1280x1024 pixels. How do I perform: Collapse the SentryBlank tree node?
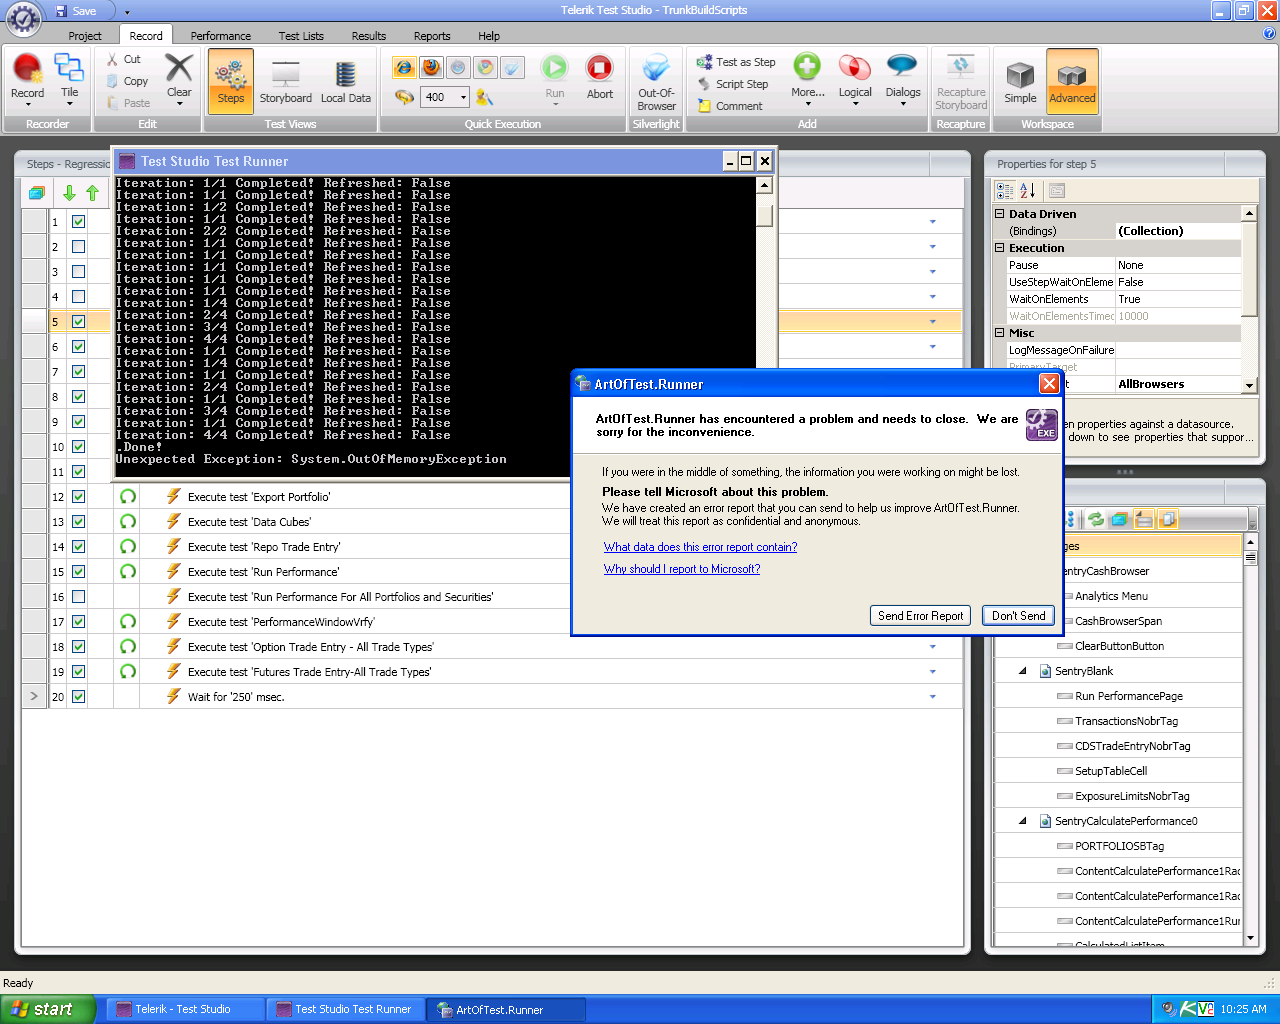click(1022, 671)
